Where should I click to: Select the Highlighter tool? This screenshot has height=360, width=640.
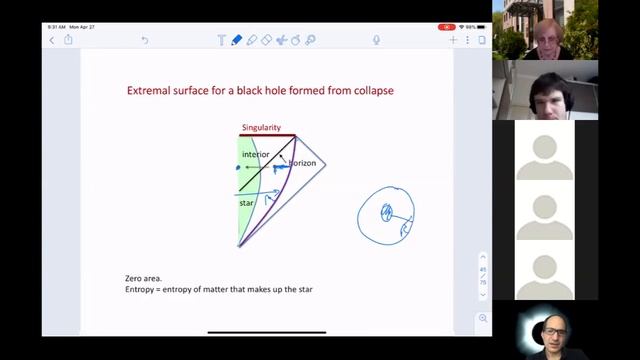click(251, 40)
